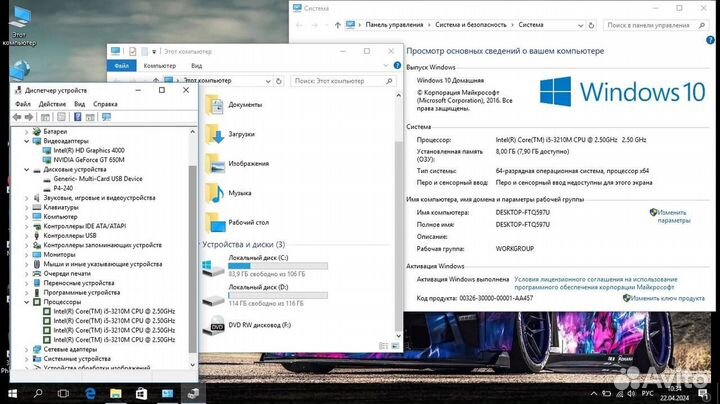
Task: Expand the Батареи node
Action: (27, 132)
